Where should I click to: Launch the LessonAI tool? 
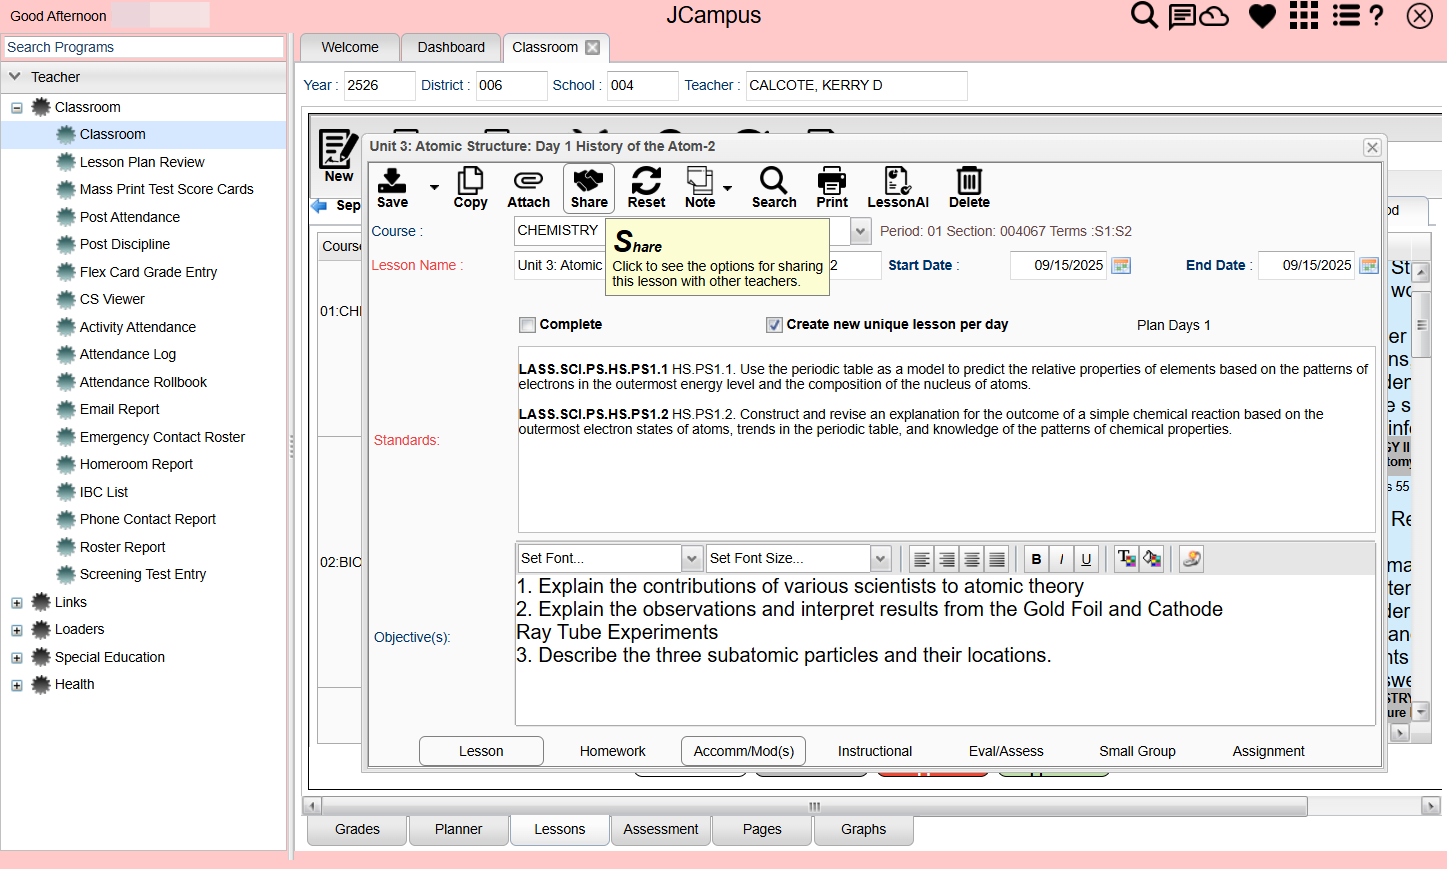pos(898,187)
